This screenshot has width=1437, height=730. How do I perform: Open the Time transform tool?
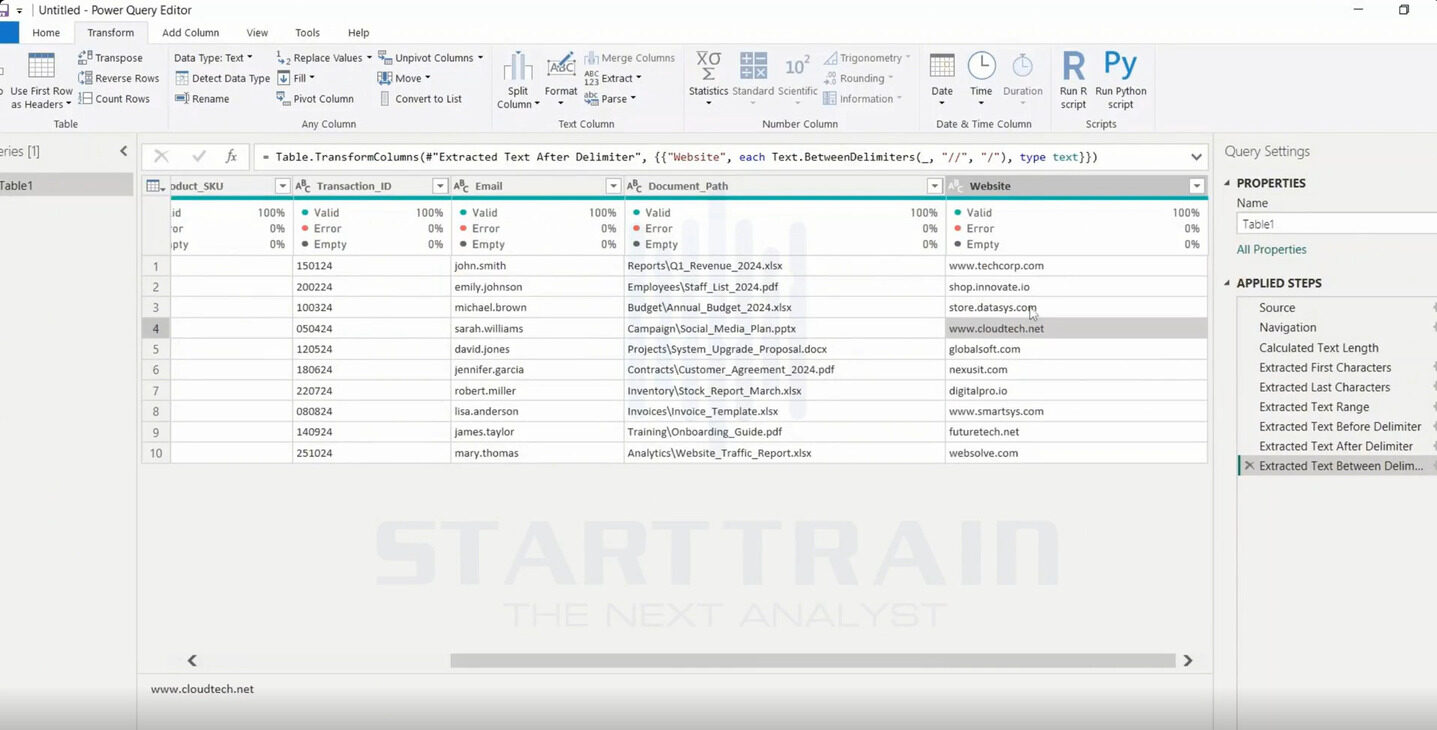[981, 80]
